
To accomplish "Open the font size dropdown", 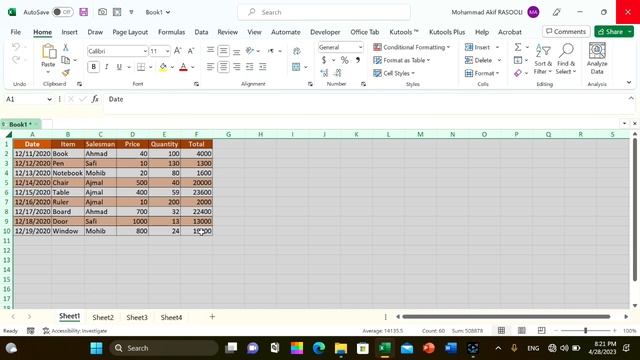I will pos(167,51).
